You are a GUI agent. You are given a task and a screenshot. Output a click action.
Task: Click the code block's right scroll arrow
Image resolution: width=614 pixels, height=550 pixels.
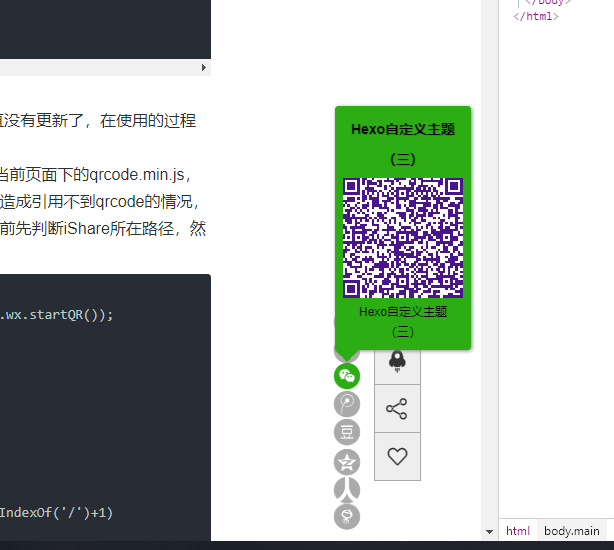click(x=204, y=67)
